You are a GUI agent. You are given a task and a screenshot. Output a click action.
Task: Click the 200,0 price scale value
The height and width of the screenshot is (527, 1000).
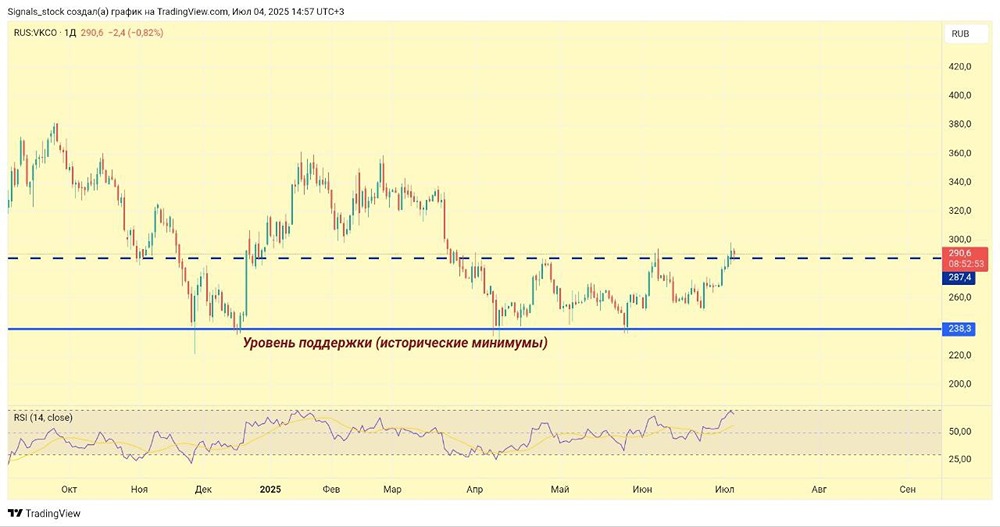[960, 383]
